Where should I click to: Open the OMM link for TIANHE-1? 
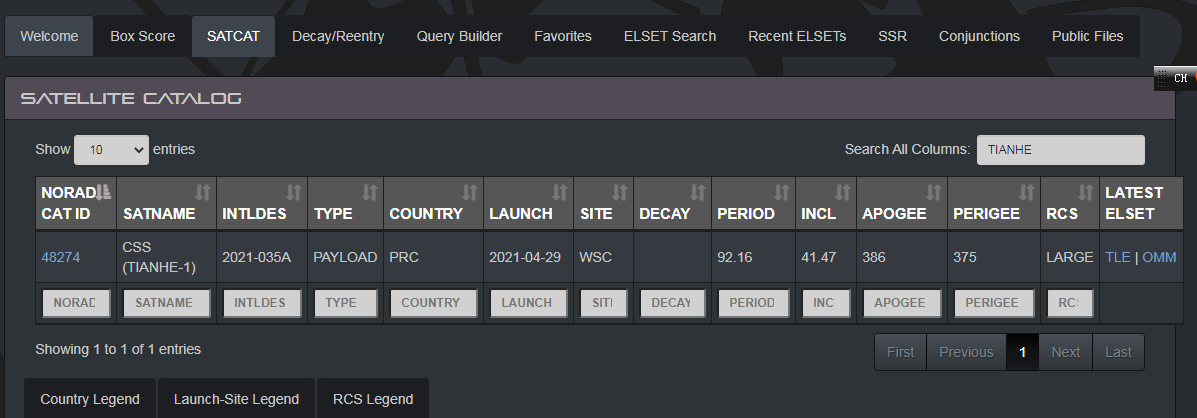(1159, 257)
